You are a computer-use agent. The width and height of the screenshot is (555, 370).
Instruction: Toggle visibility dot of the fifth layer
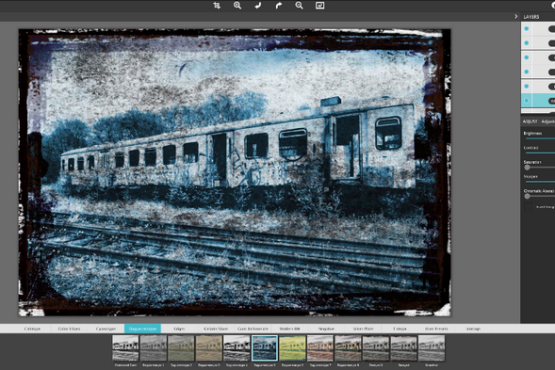point(526,86)
